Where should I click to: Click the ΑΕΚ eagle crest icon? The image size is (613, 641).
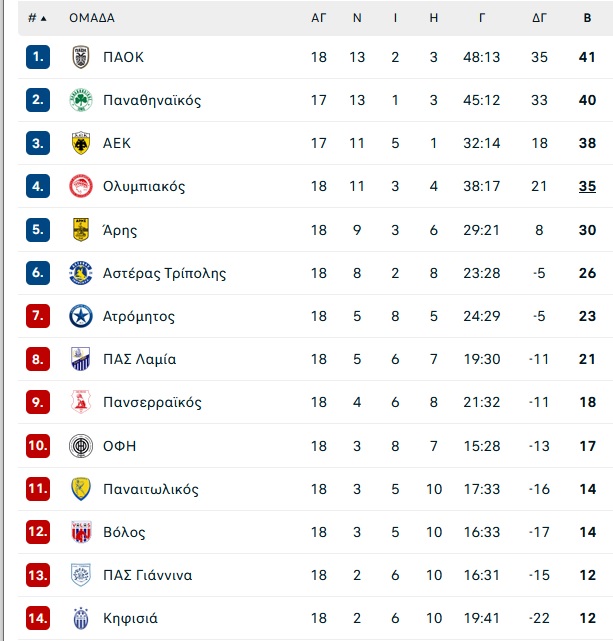click(81, 143)
